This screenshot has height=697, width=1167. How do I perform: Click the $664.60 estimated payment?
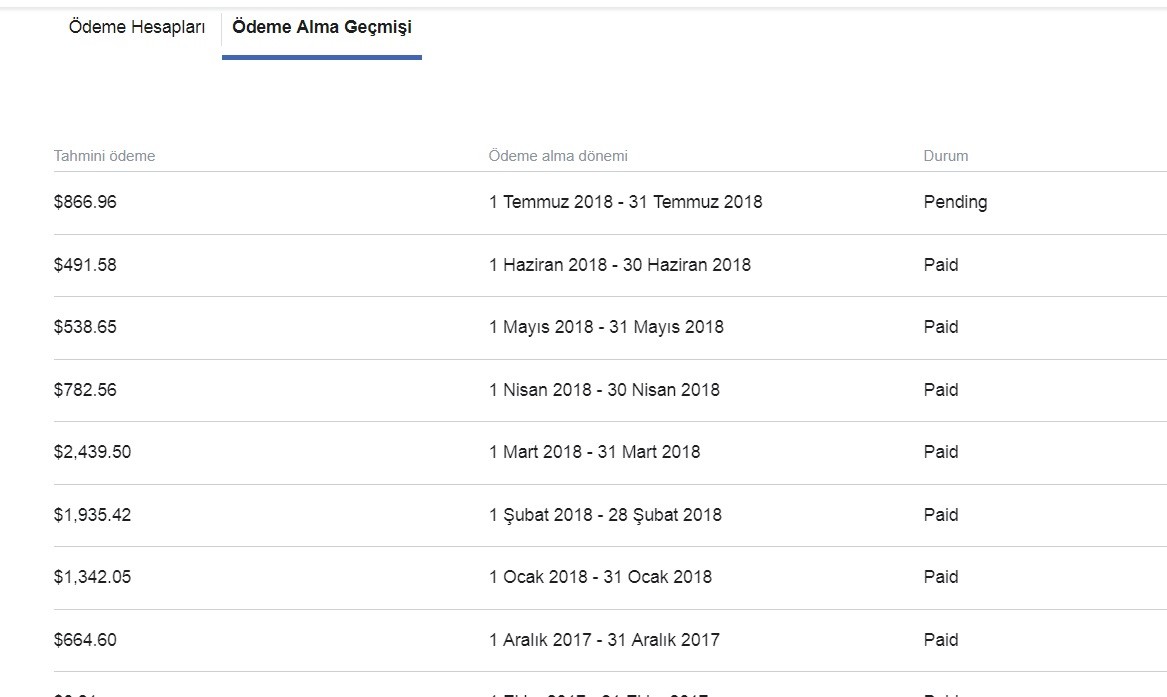[85, 640]
